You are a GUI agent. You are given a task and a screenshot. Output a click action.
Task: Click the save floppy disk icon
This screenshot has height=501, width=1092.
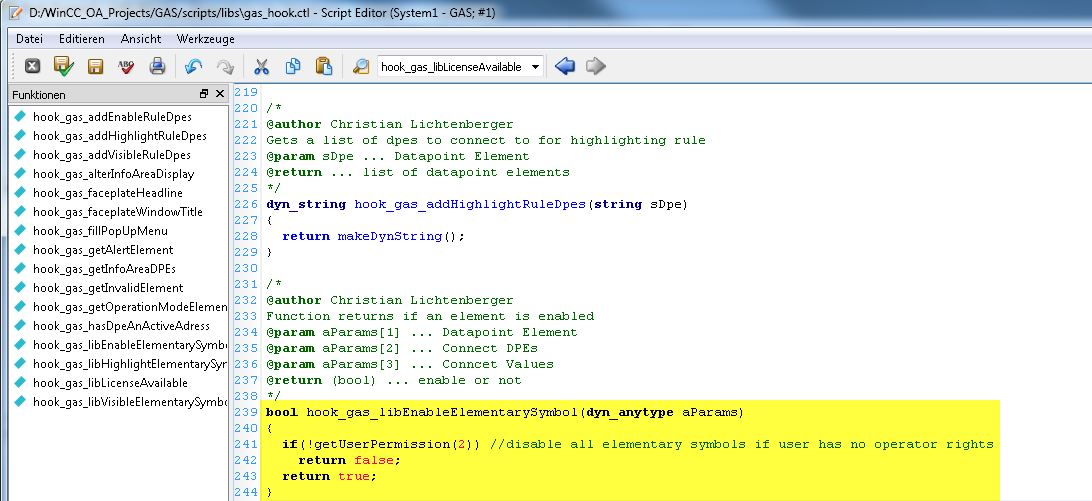(95, 67)
